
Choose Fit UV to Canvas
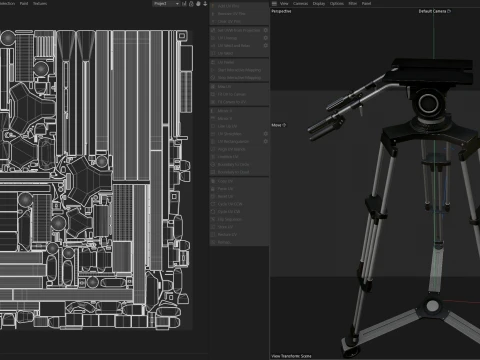(x=239, y=94)
